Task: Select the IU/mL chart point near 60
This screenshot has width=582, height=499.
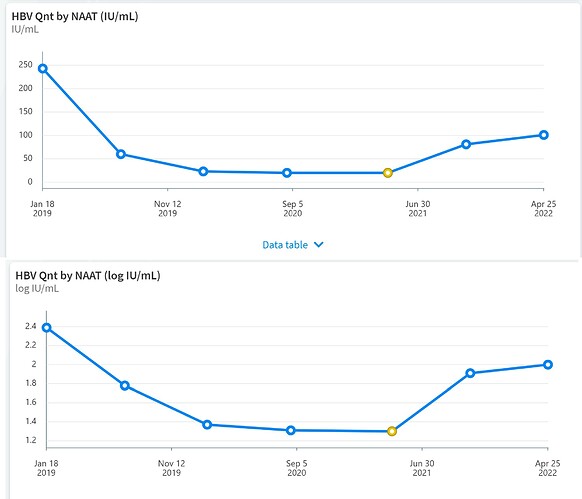Action: coord(121,154)
